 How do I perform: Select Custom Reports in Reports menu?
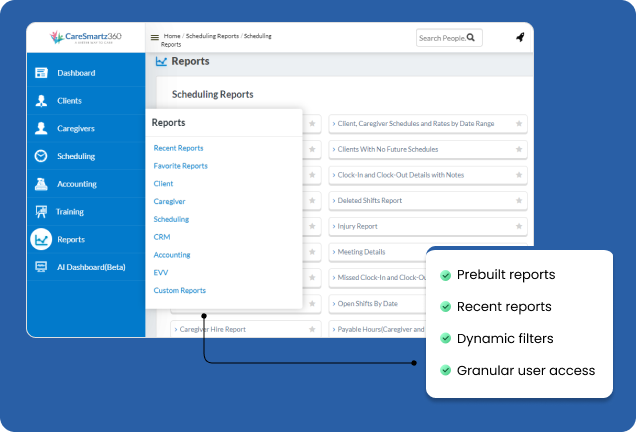[179, 291]
